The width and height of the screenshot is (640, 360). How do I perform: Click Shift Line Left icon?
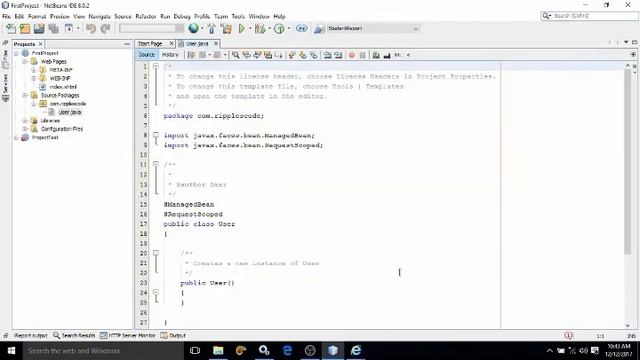[x=327, y=55]
